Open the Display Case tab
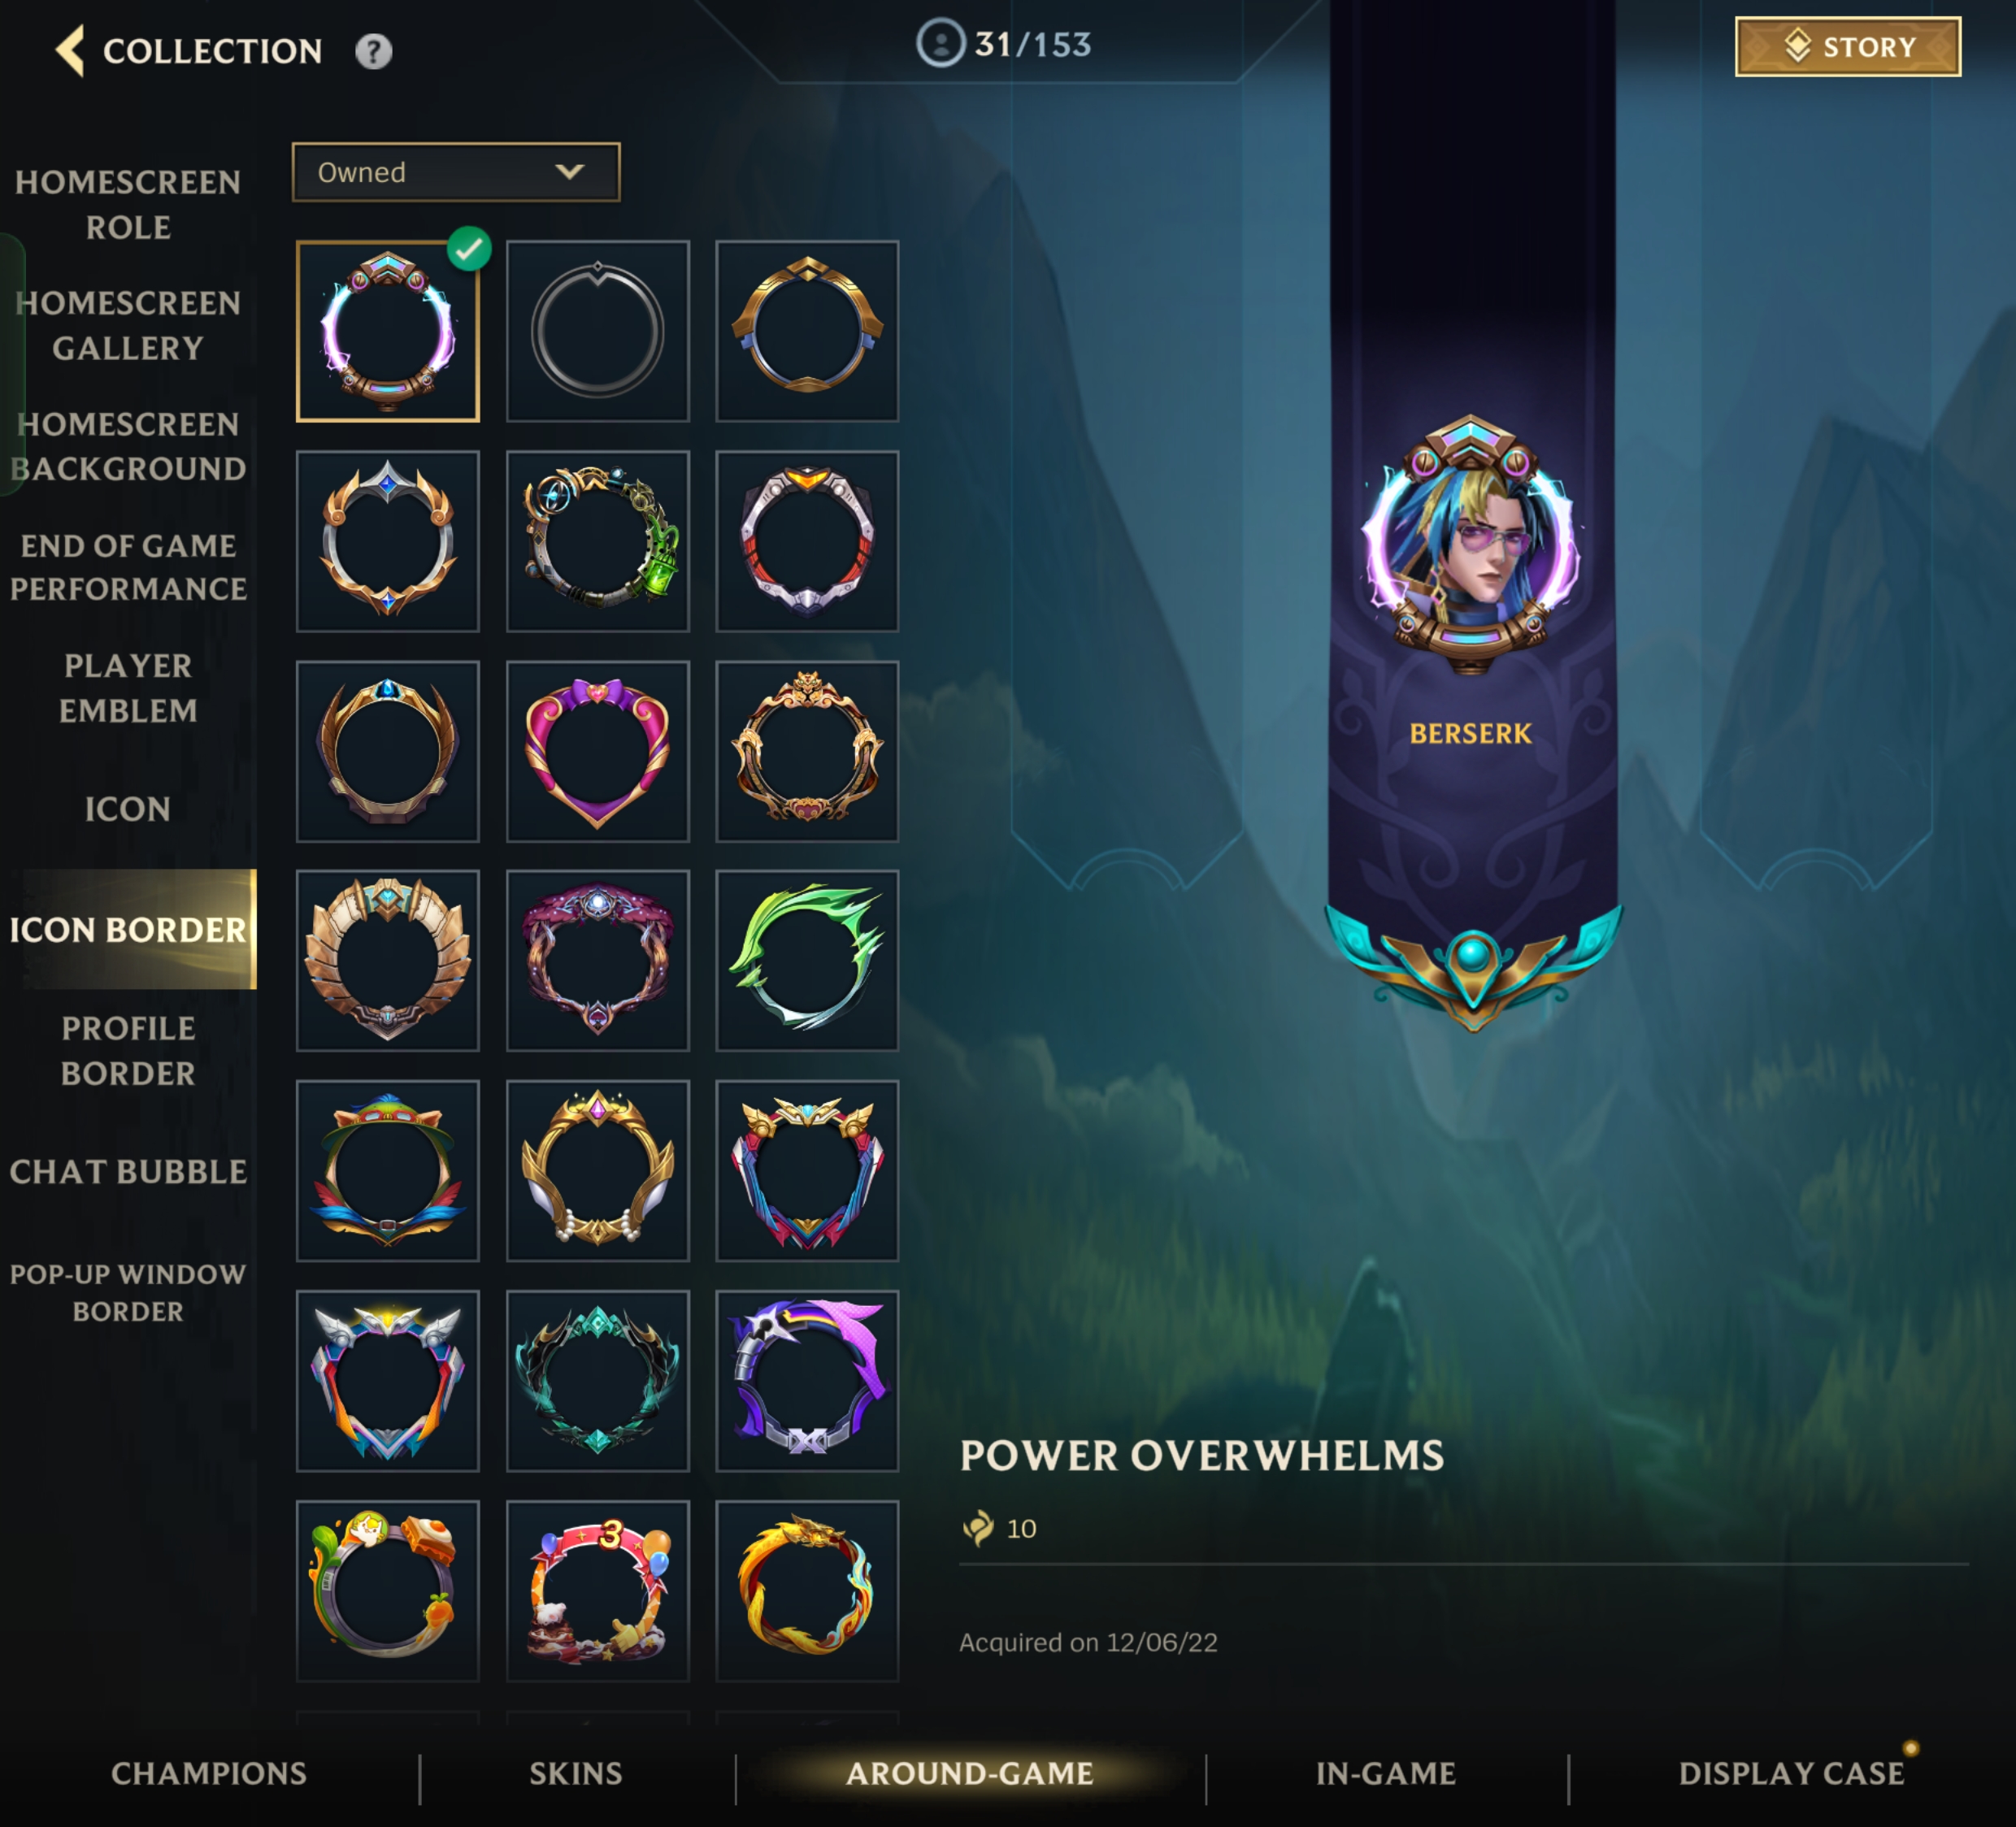This screenshot has height=1827, width=2016. tap(1791, 1773)
